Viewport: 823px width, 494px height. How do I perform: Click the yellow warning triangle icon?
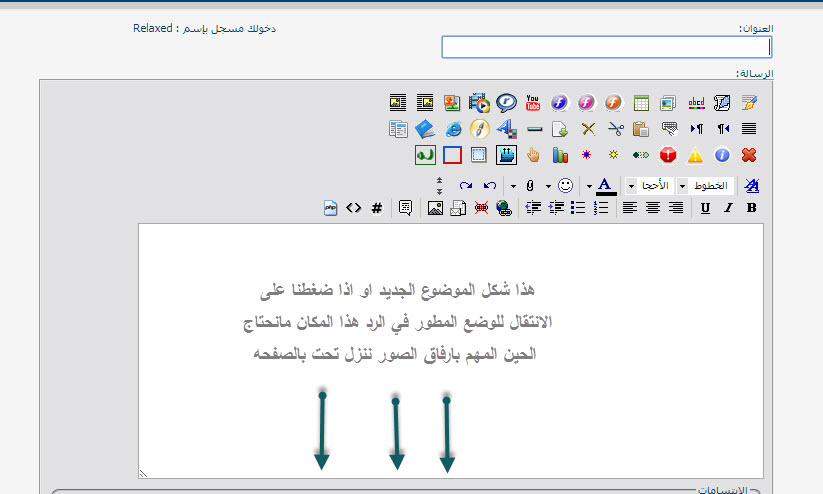click(x=695, y=155)
